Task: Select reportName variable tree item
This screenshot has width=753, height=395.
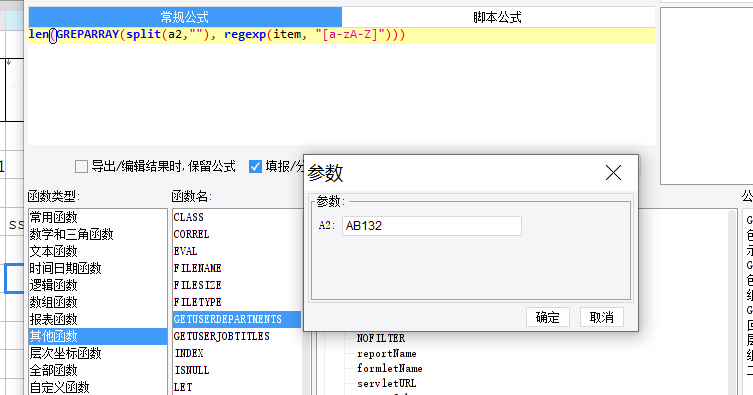Action: (387, 354)
